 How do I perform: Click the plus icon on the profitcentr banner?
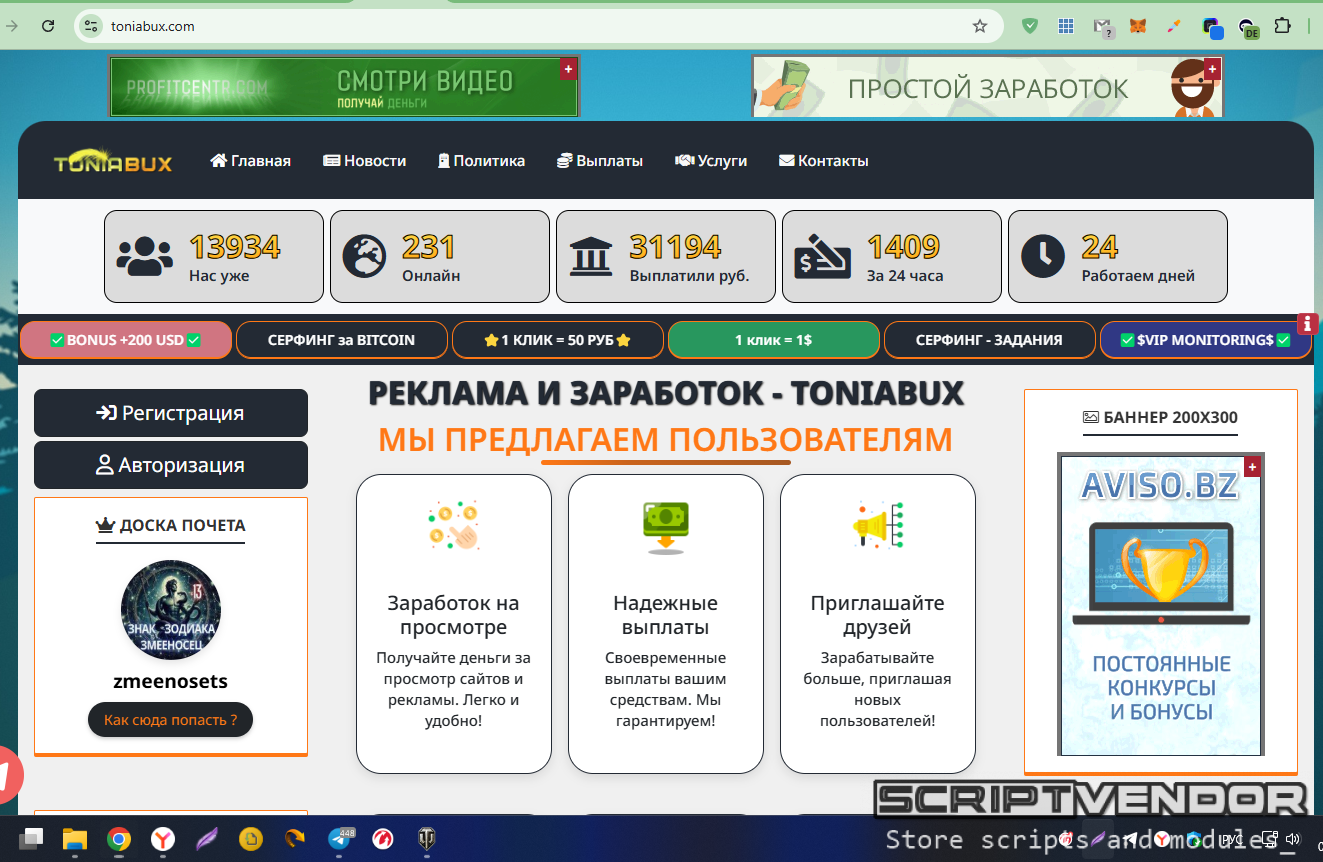click(x=568, y=69)
